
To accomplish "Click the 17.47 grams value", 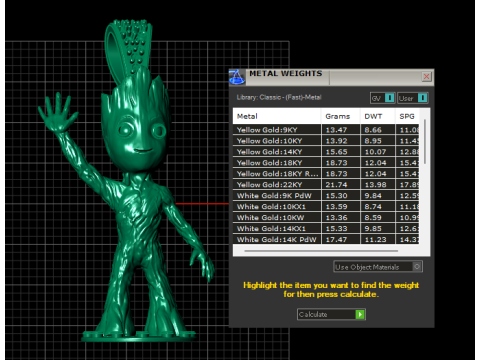I will click(336, 240).
